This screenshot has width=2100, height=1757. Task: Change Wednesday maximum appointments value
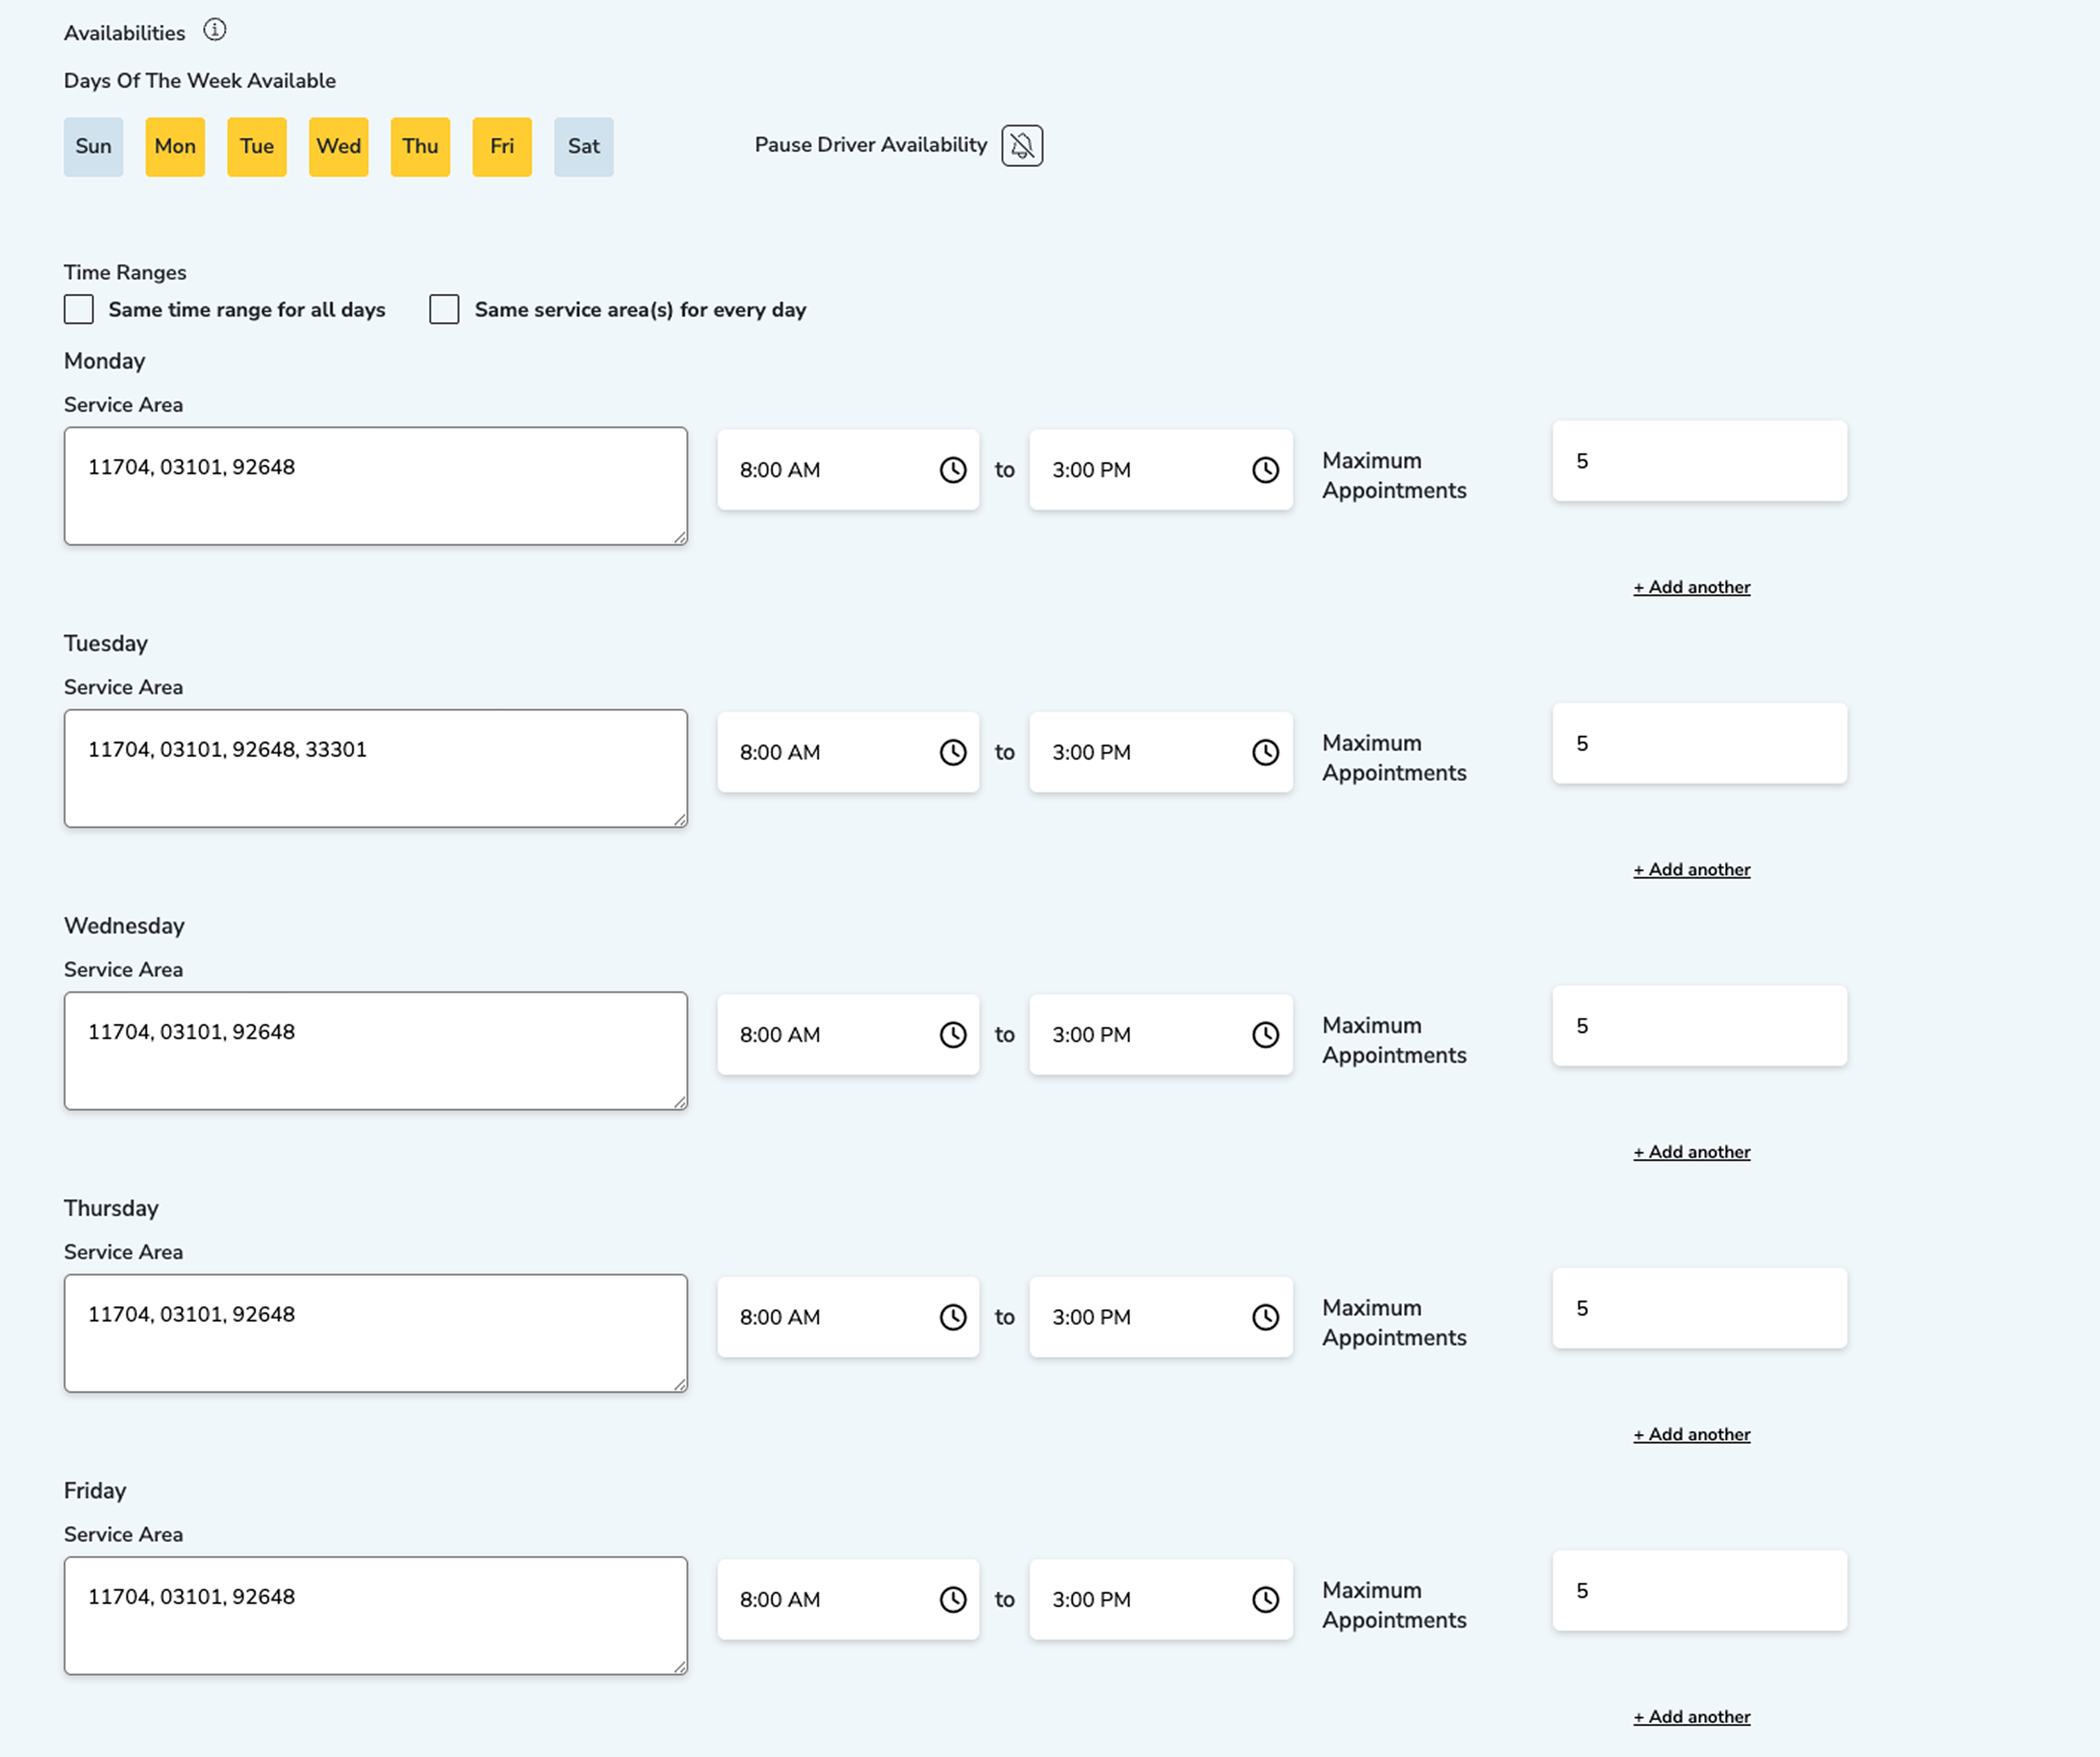tap(1699, 1026)
